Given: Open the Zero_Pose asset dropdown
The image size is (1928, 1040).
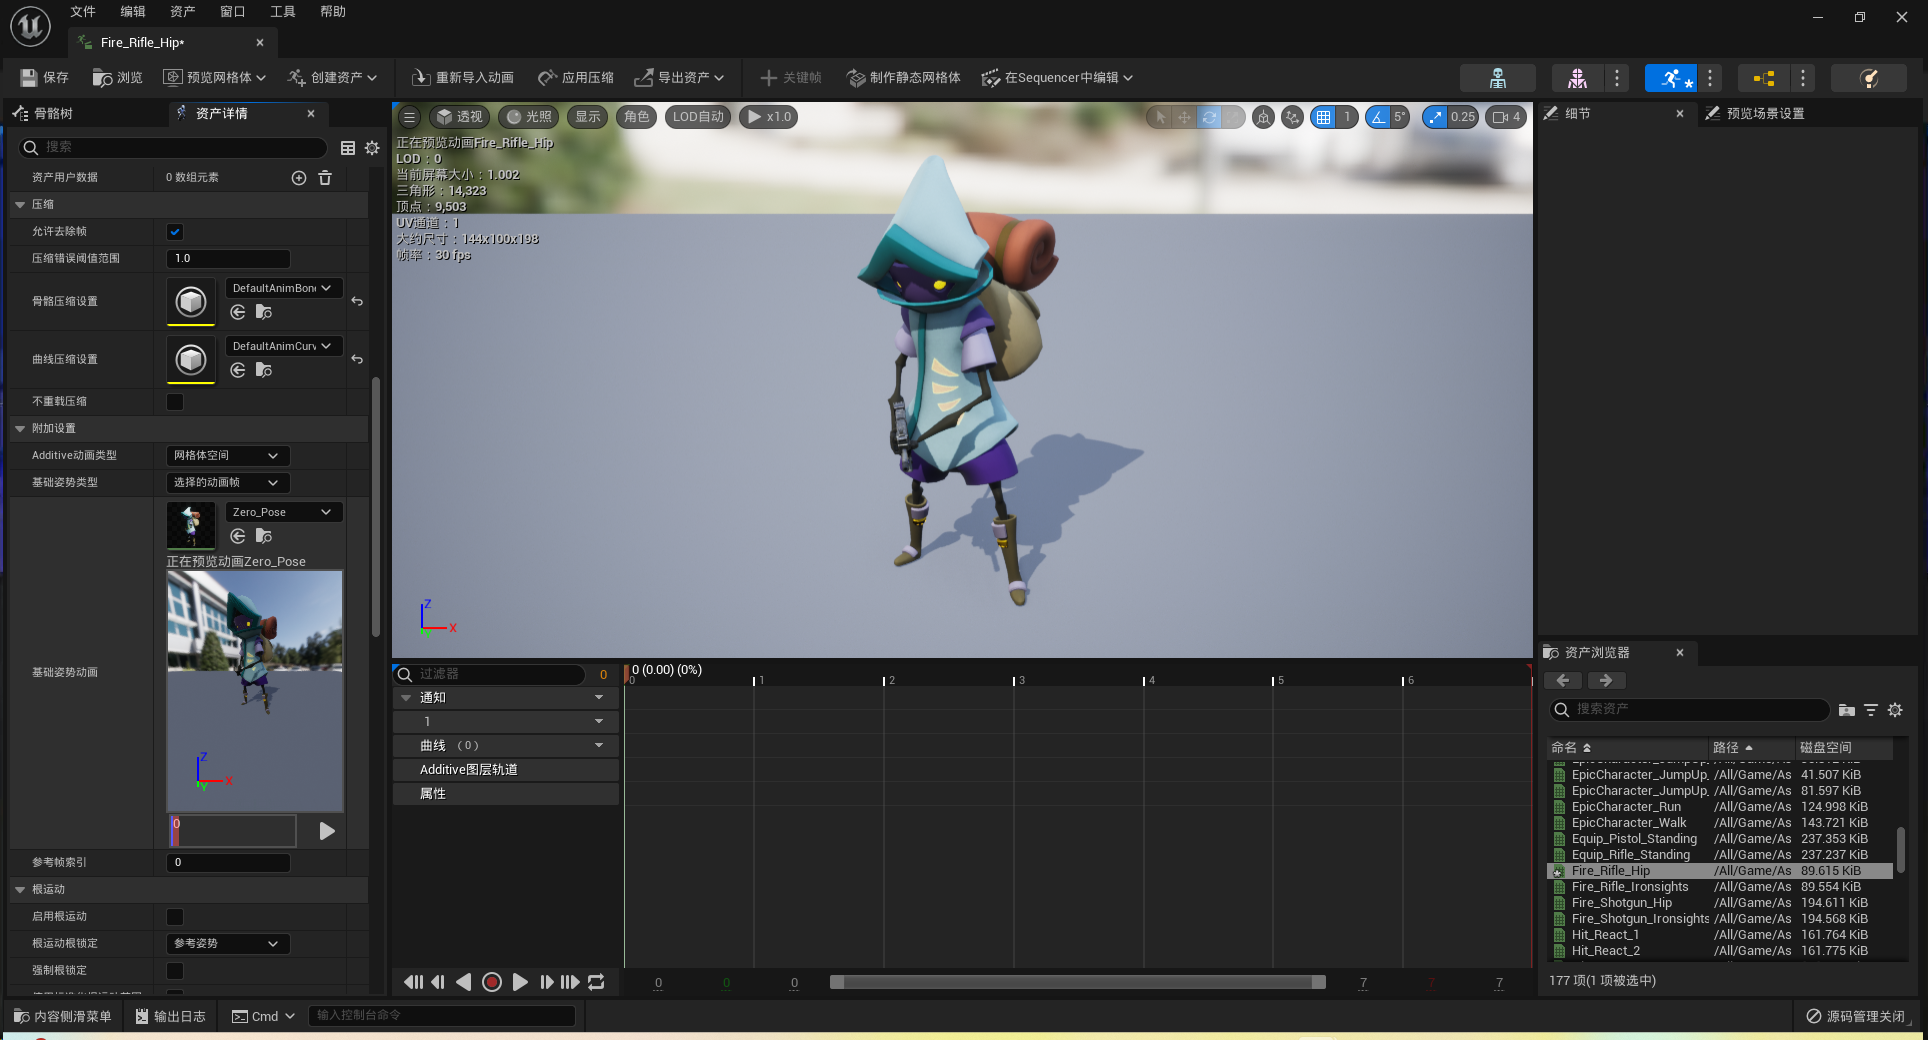Looking at the screenshot, I should click(x=284, y=512).
